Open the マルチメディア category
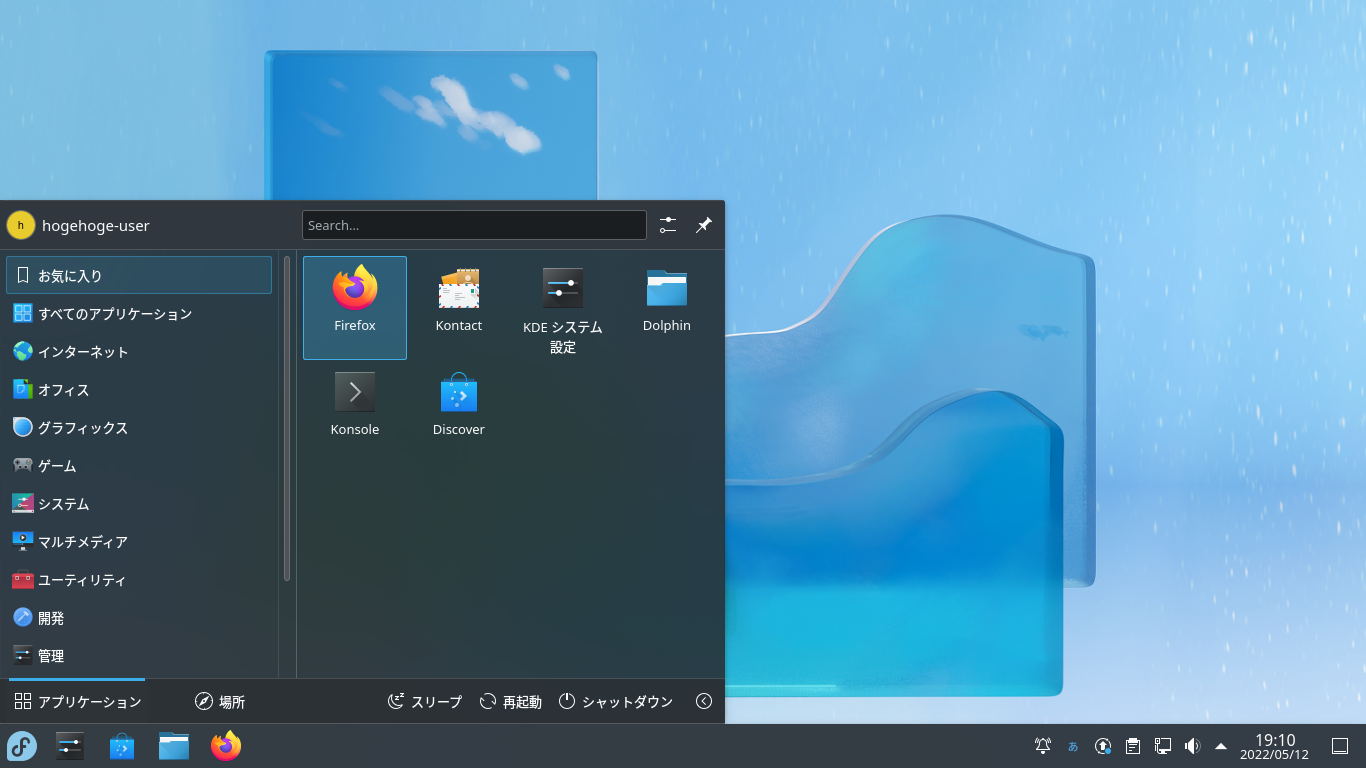This screenshot has height=768, width=1366. tap(139, 541)
